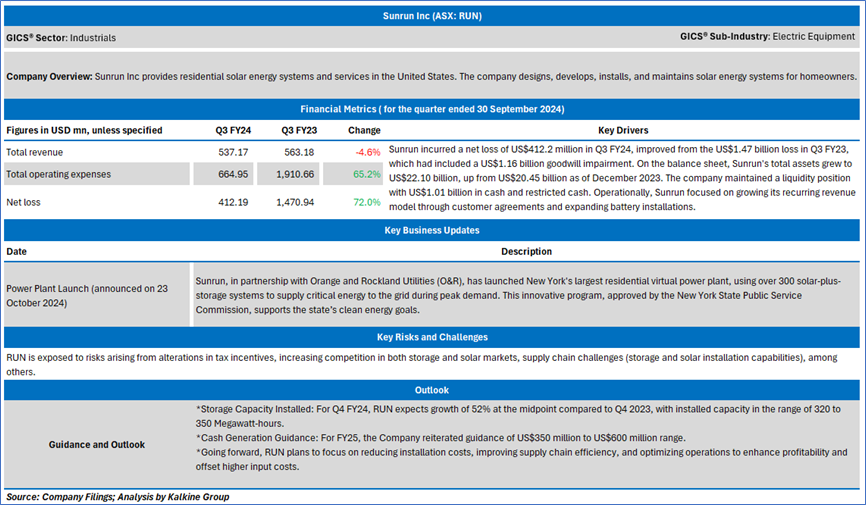Click the Key Risks and Challenges header
Viewport: 866px width, 505px height.
[x=432, y=336]
